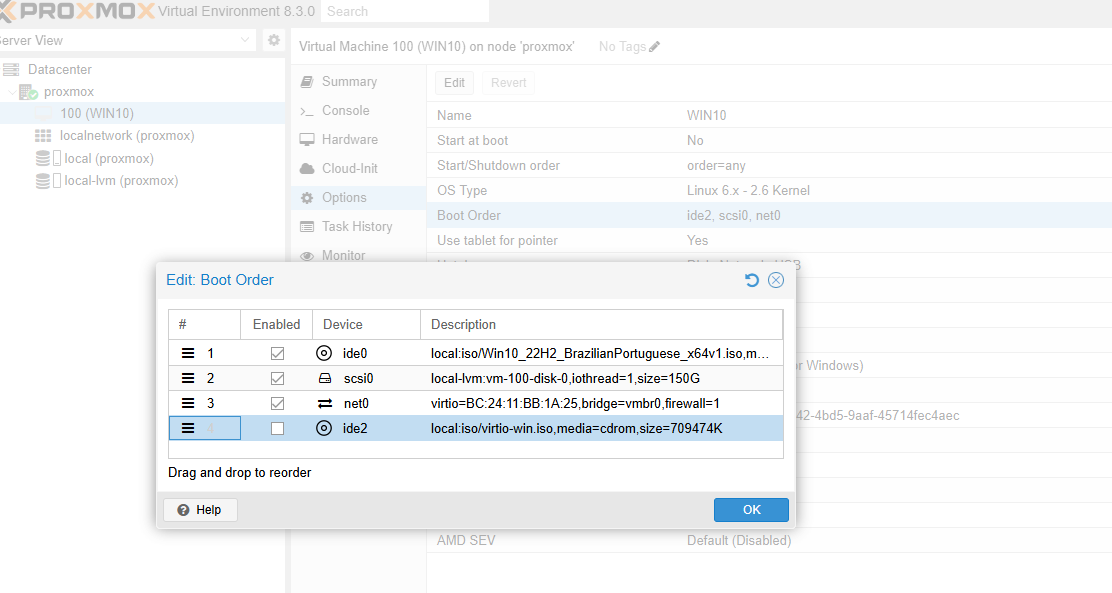Click the drag handle of row 3
Image resolution: width=1112 pixels, height=593 pixels.
click(188, 403)
